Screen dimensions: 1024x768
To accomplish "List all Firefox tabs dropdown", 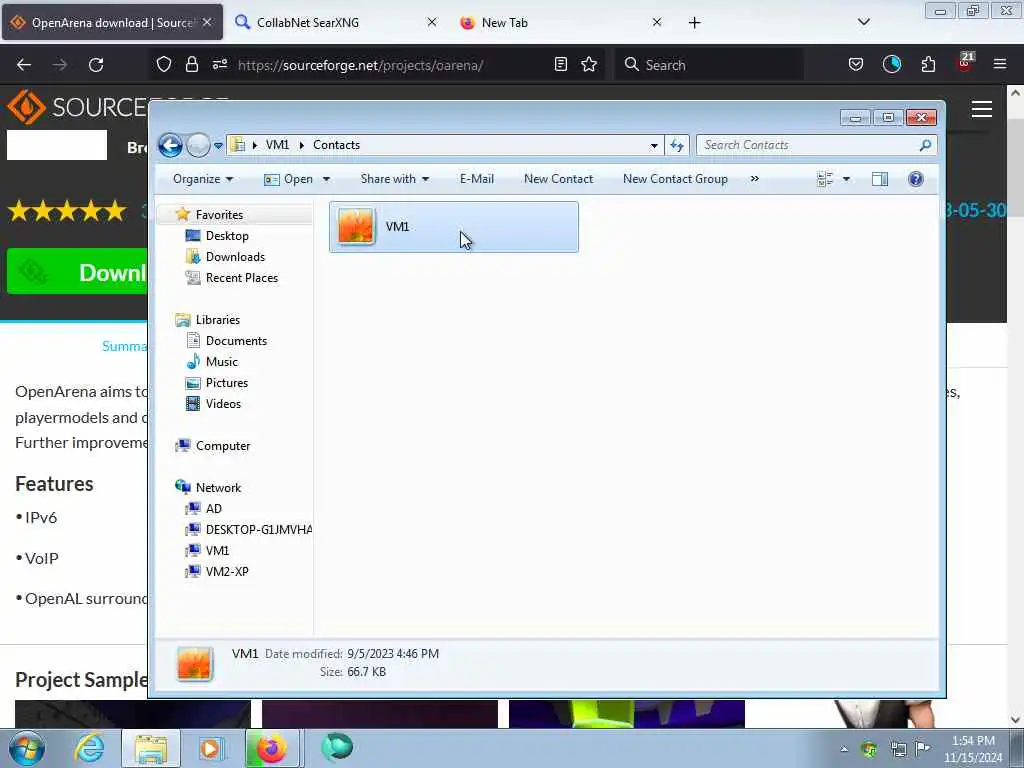I will tap(863, 22).
